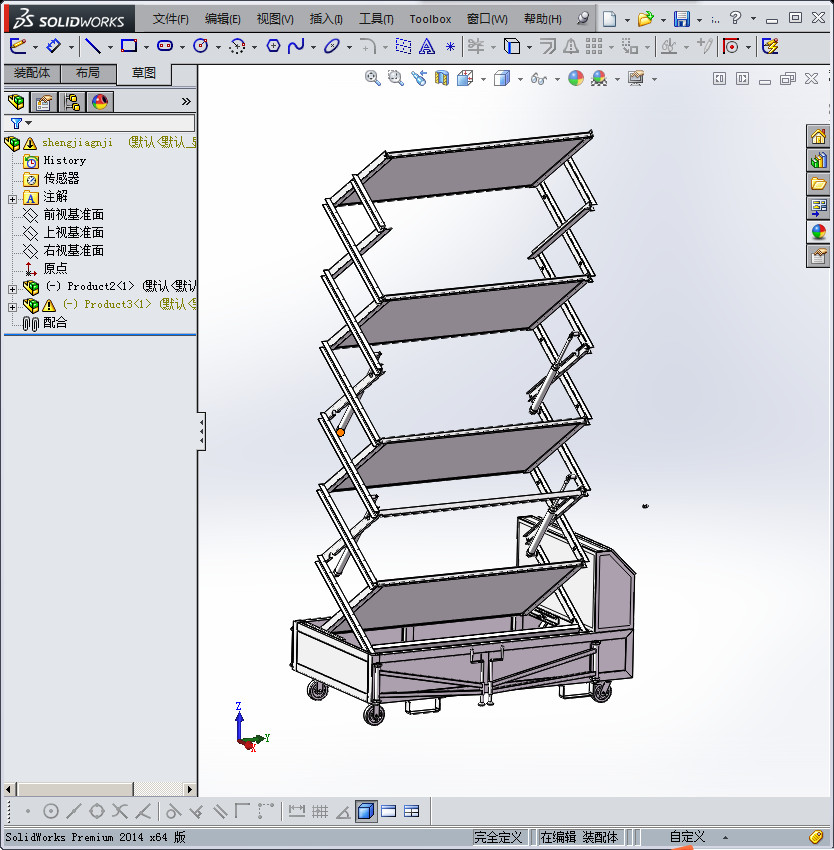Select the Corner Rectangle tool

coord(129,46)
